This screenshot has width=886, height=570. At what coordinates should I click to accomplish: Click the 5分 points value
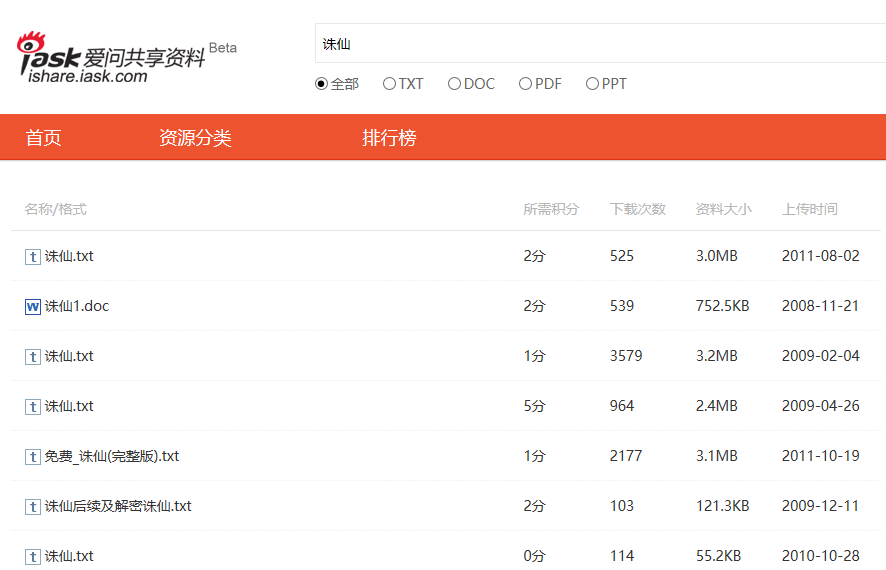pos(535,406)
